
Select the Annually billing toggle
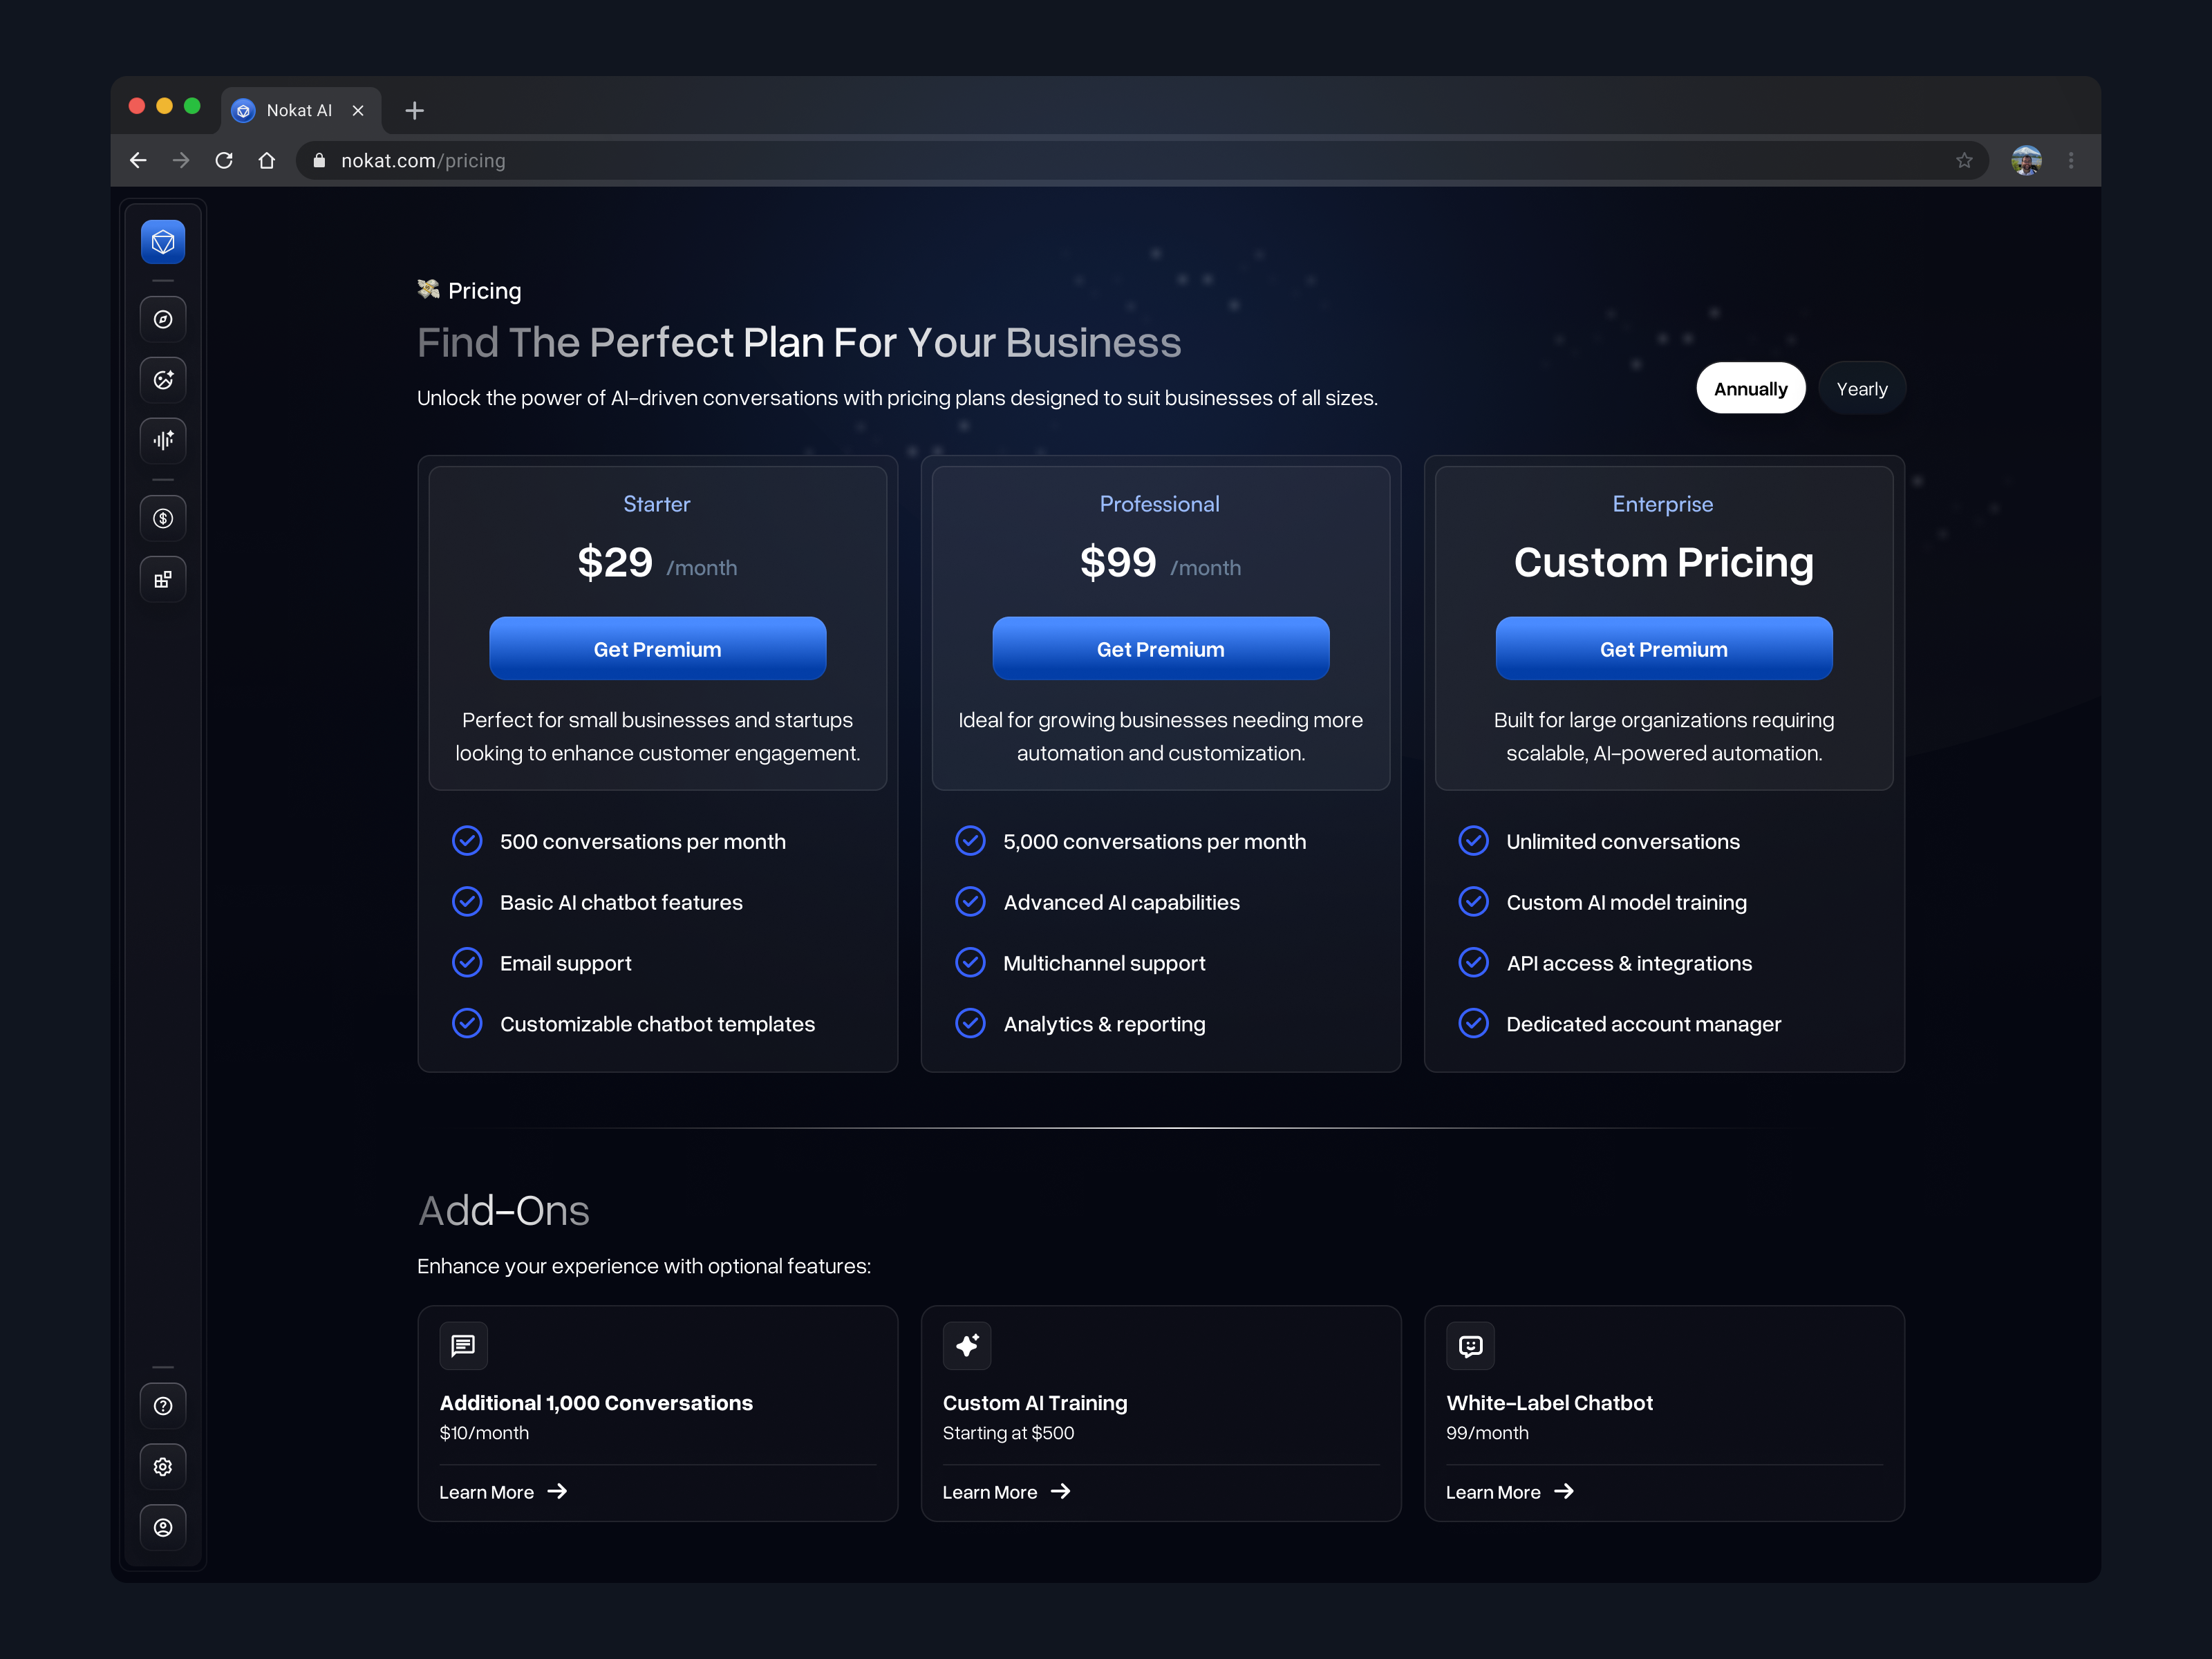[x=1750, y=389]
